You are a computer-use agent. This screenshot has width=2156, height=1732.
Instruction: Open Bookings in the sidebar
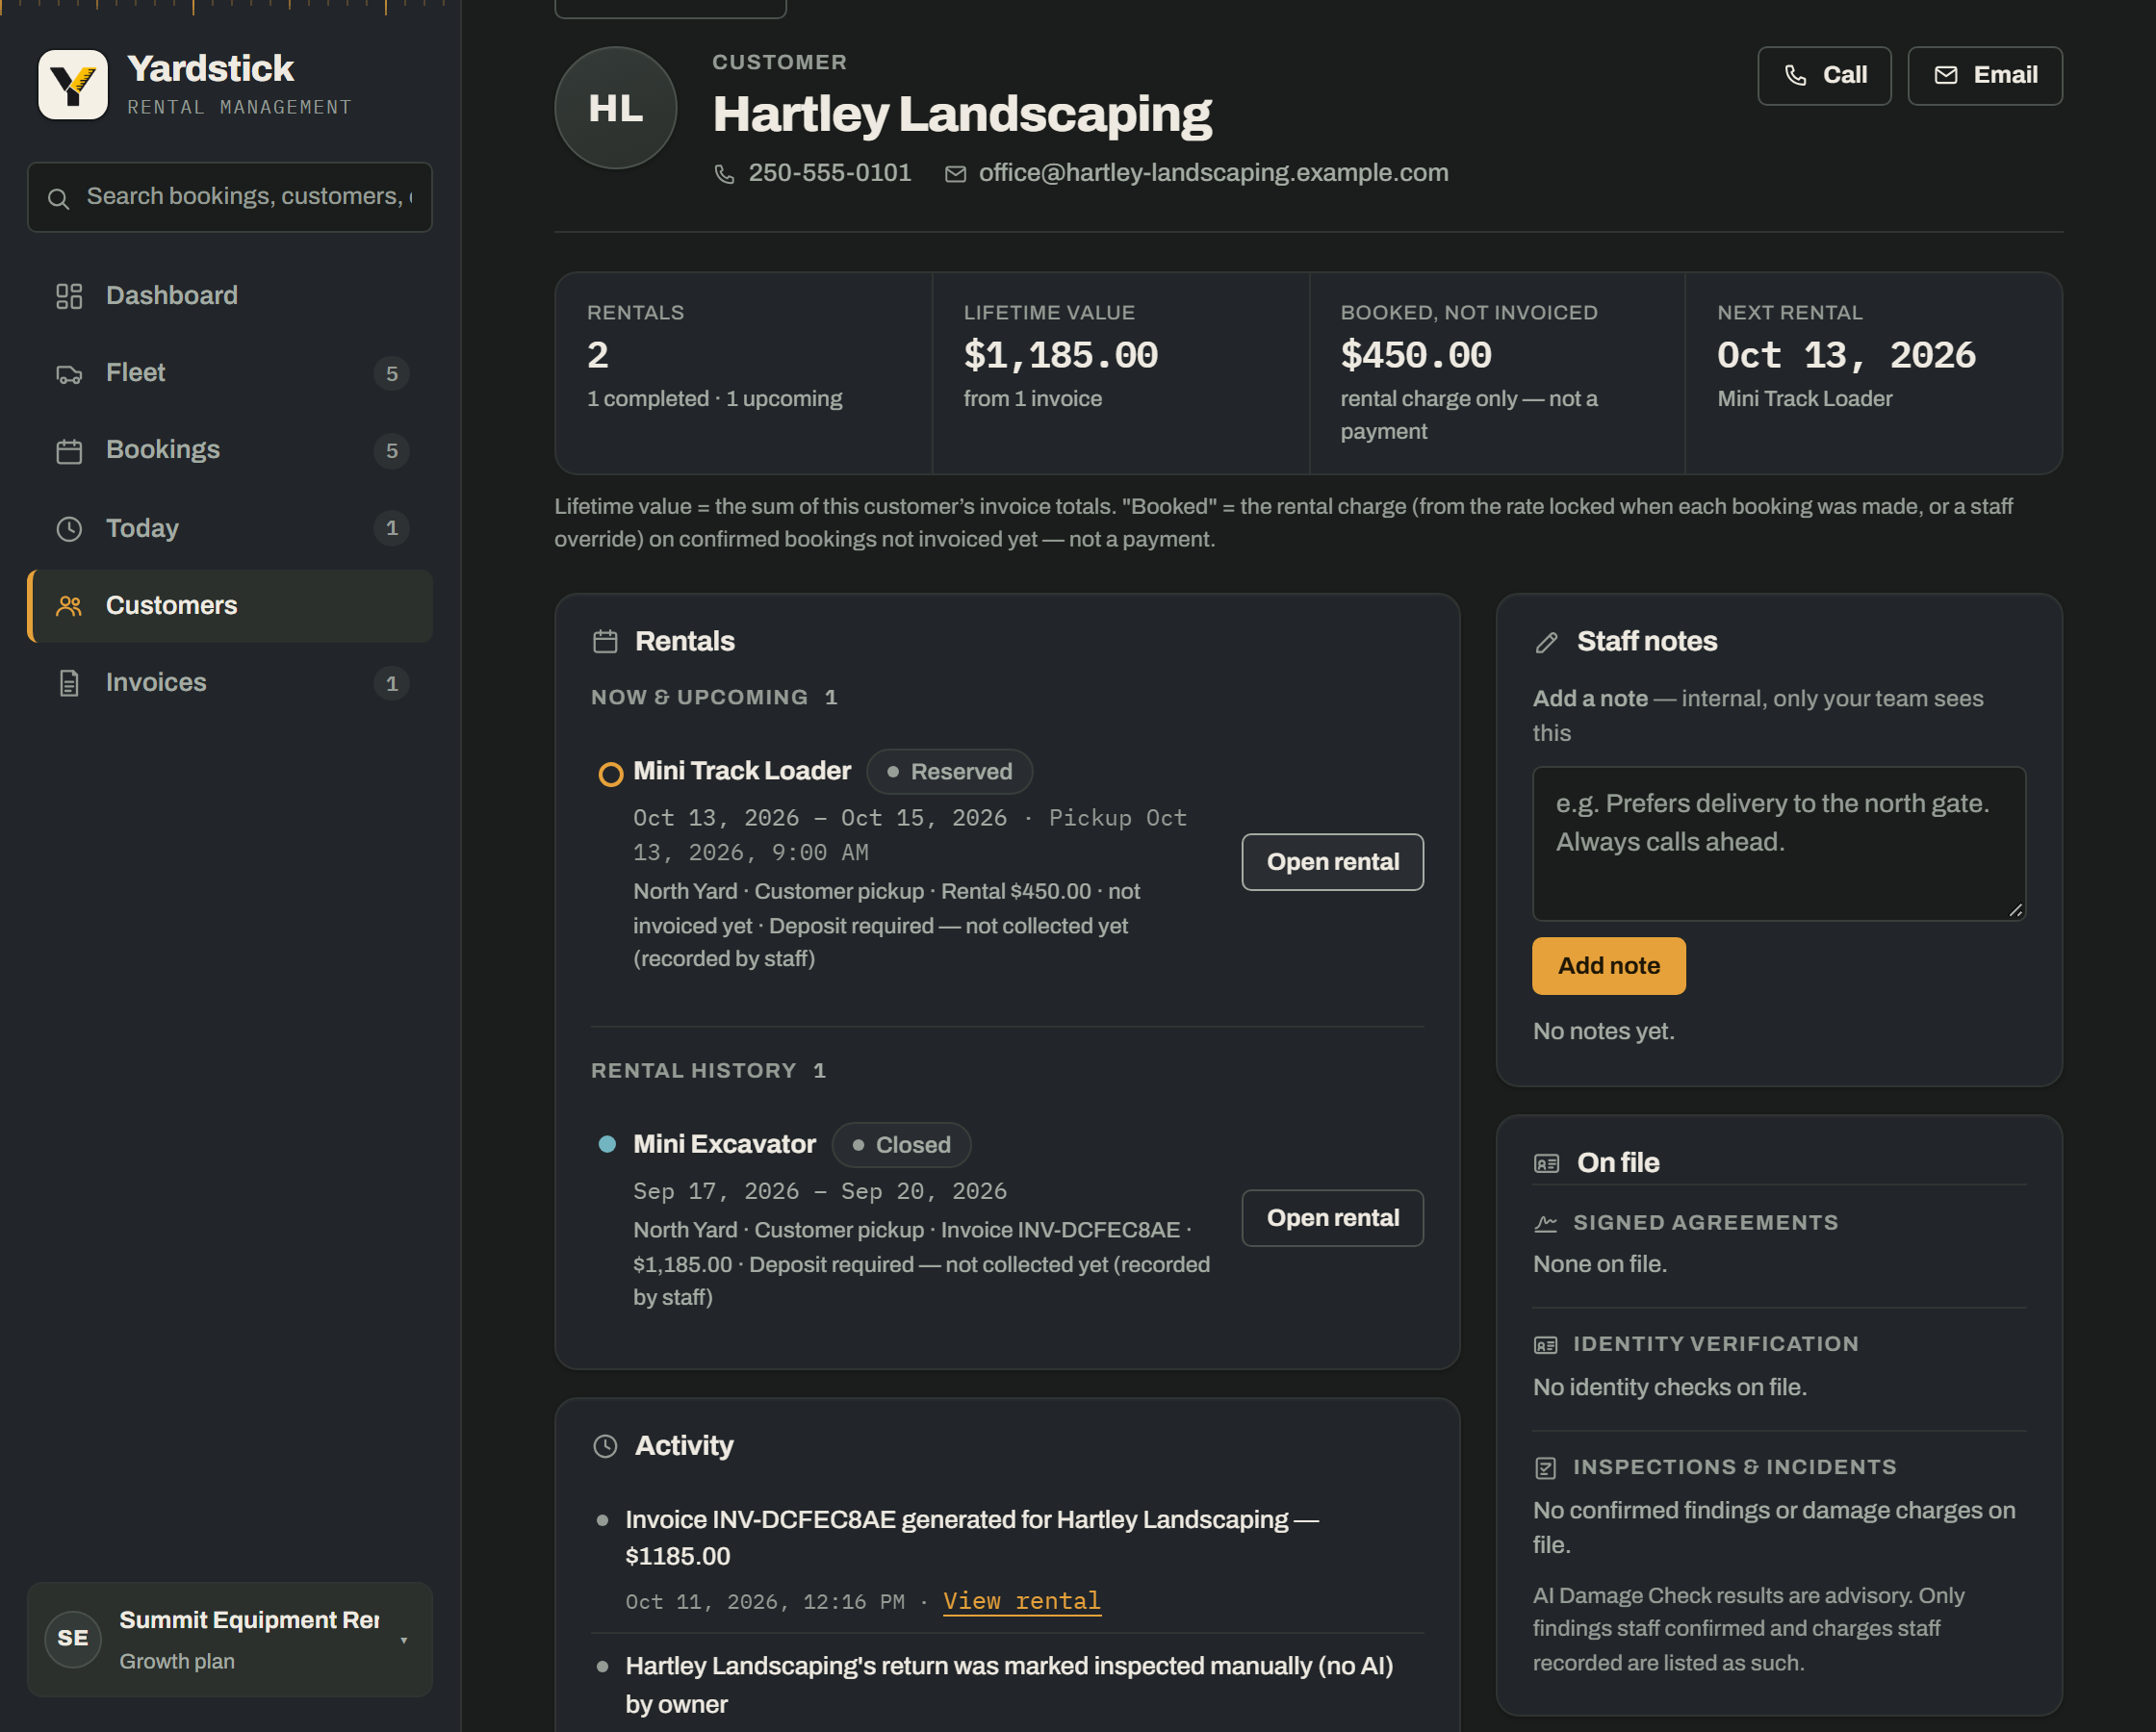coord(230,451)
